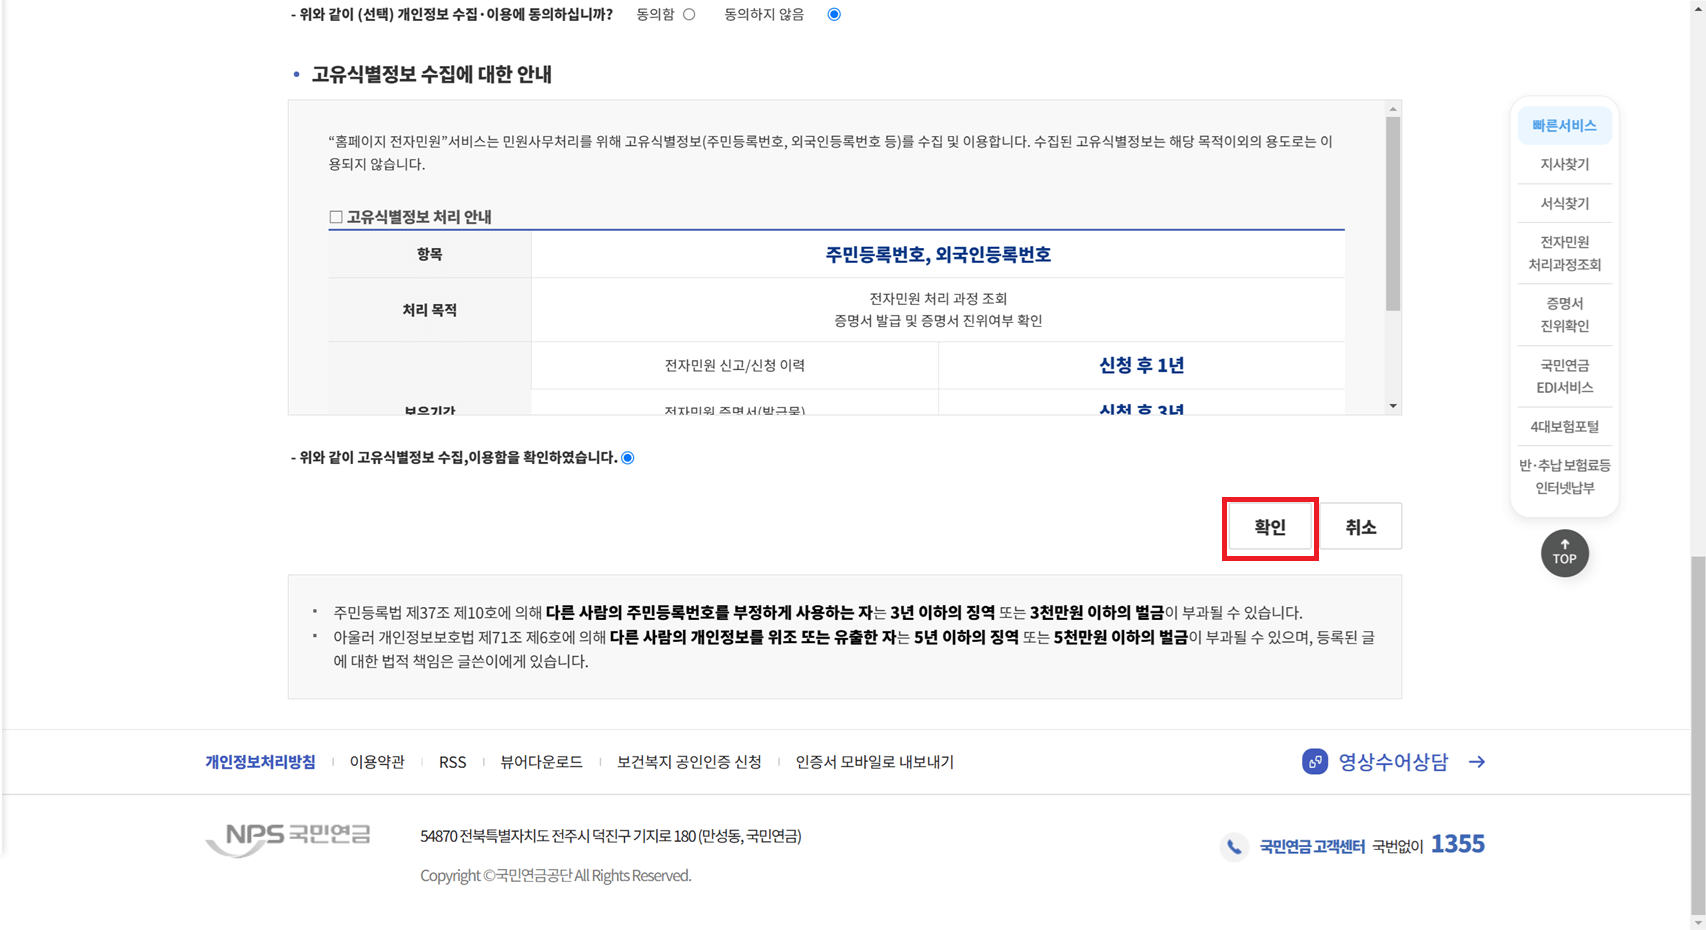Open 서식찾기 from the quick menu
The height and width of the screenshot is (930, 1706).
pyautogui.click(x=1564, y=203)
